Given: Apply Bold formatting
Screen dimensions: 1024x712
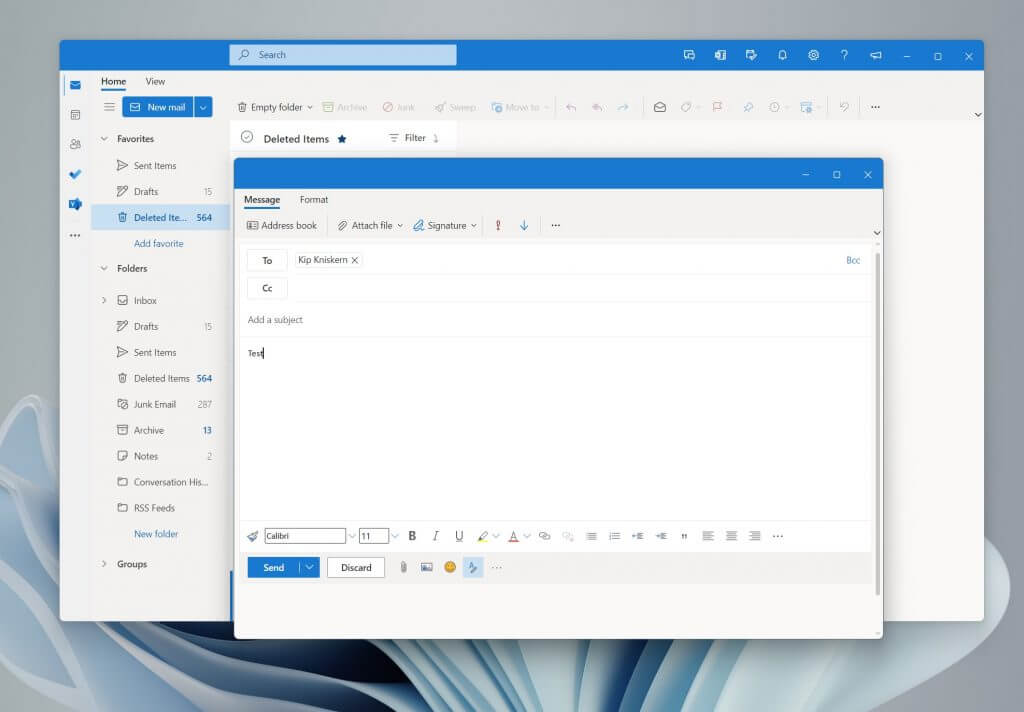Looking at the screenshot, I should [412, 536].
